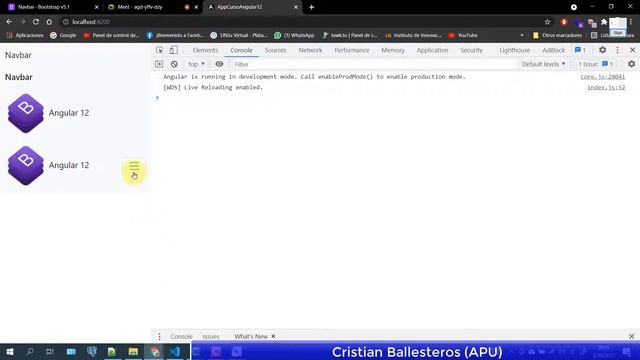This screenshot has width=640, height=360.
Task: Close the DevTools panel
Action: point(632,50)
